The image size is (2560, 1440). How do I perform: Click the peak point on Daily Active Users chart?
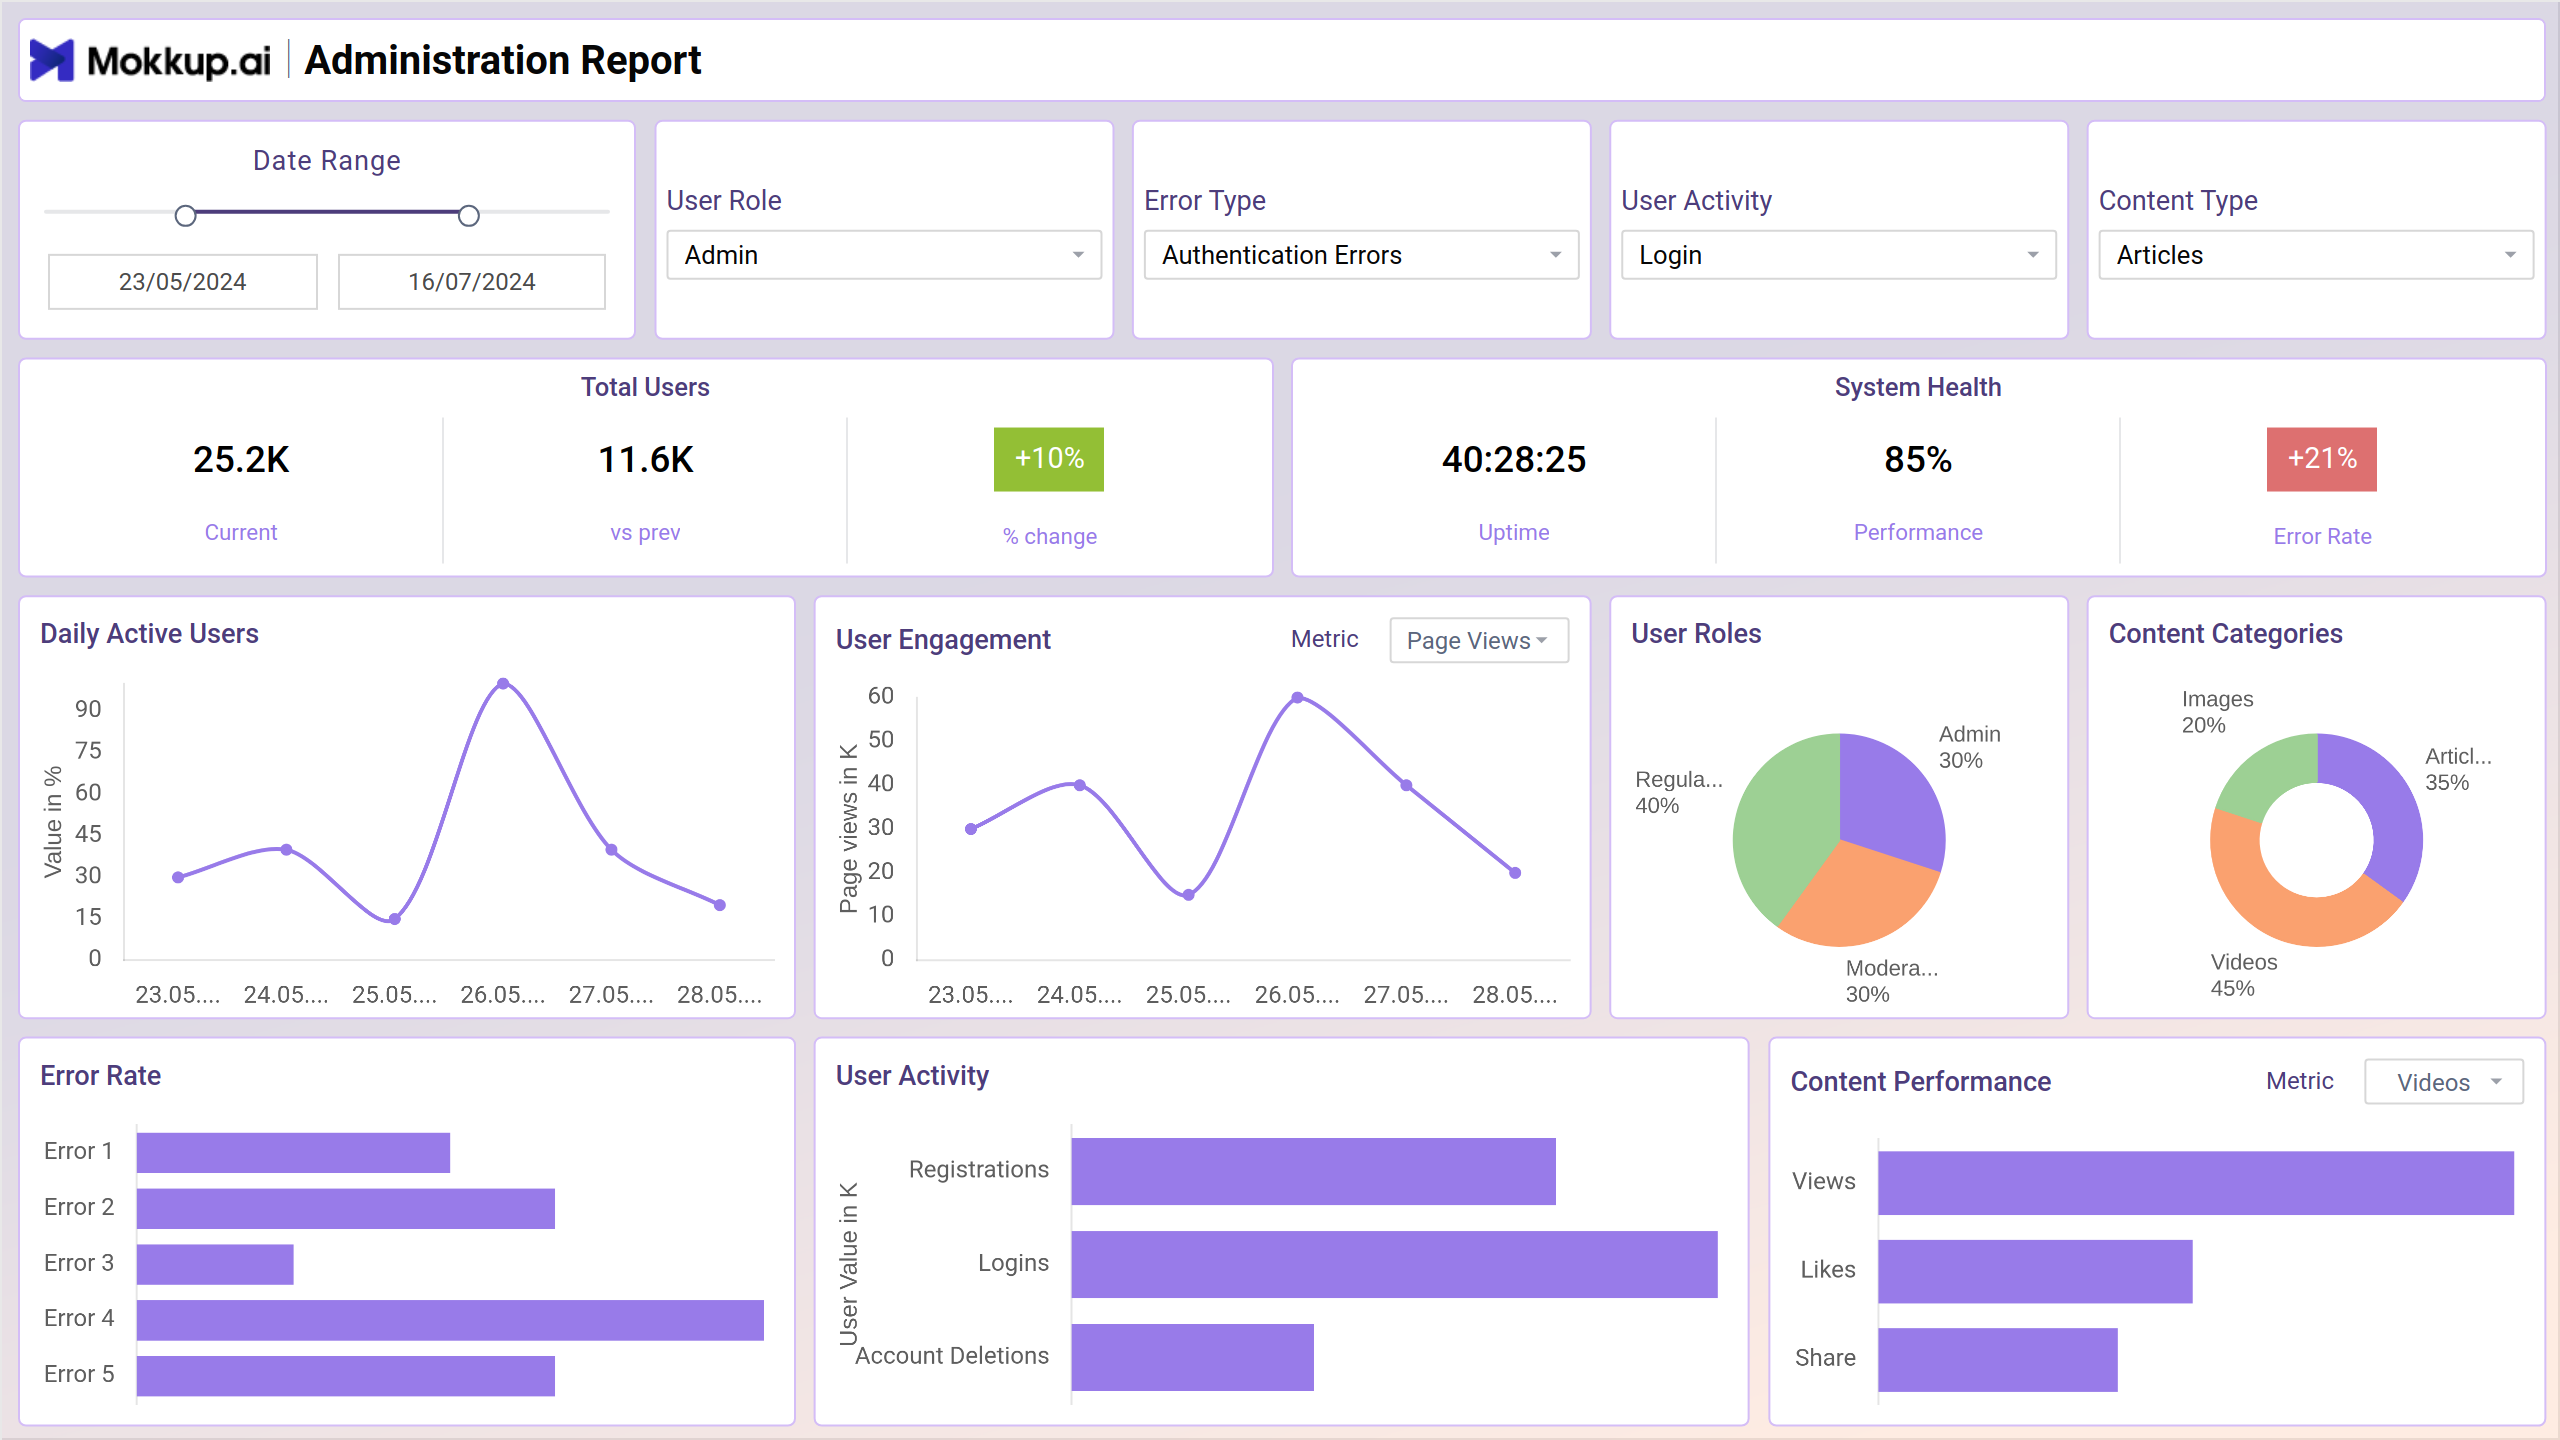[503, 684]
